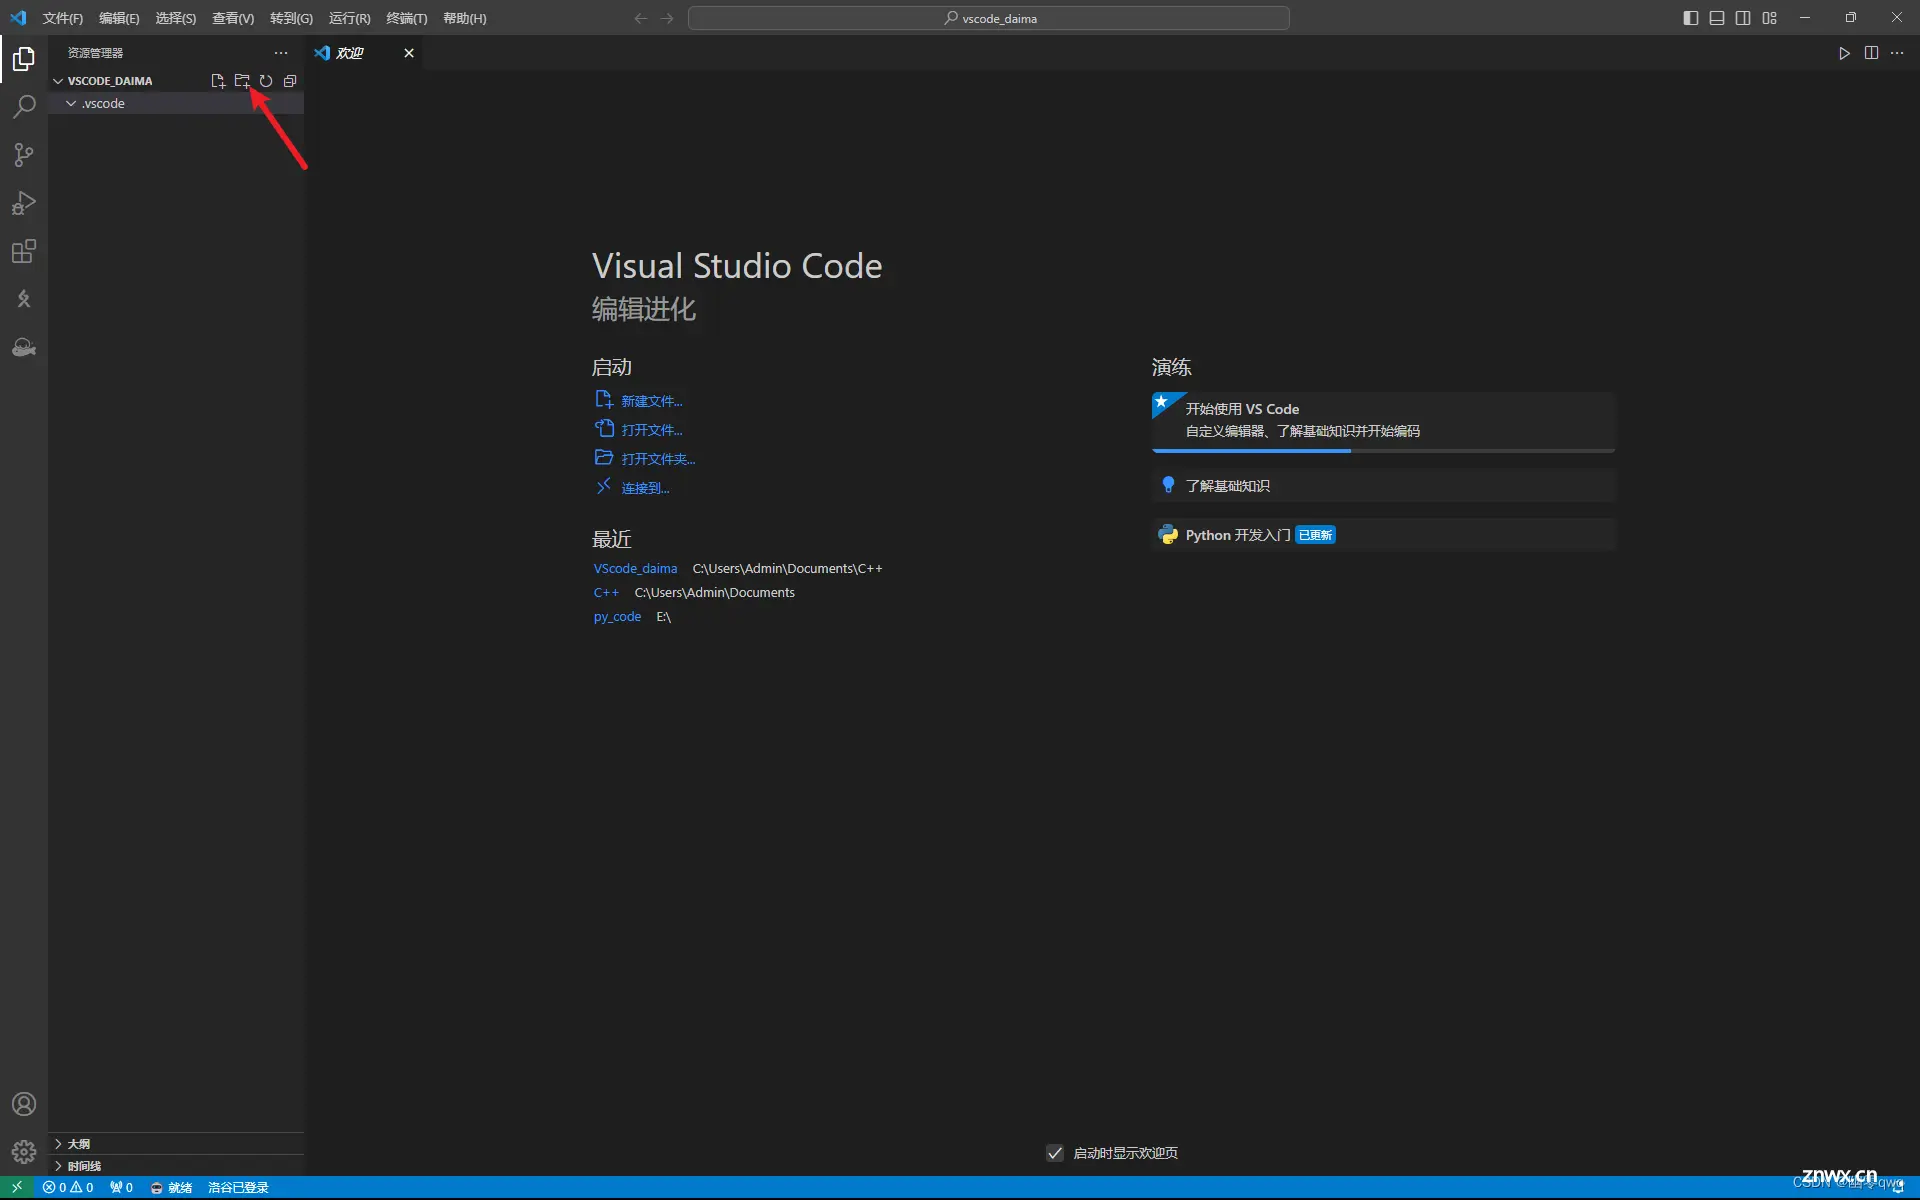Screen dimensions: 1920x1200
Task: Open recent VScode_daima folder
Action: pyautogui.click(x=635, y=568)
